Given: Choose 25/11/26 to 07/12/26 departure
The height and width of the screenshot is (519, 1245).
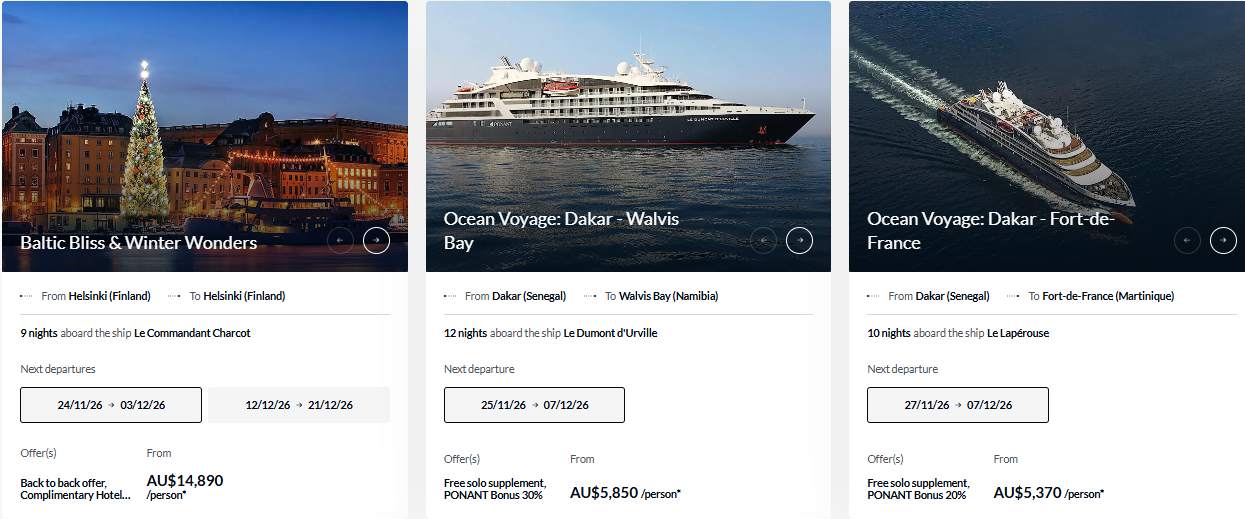Looking at the screenshot, I should pyautogui.click(x=534, y=405).
